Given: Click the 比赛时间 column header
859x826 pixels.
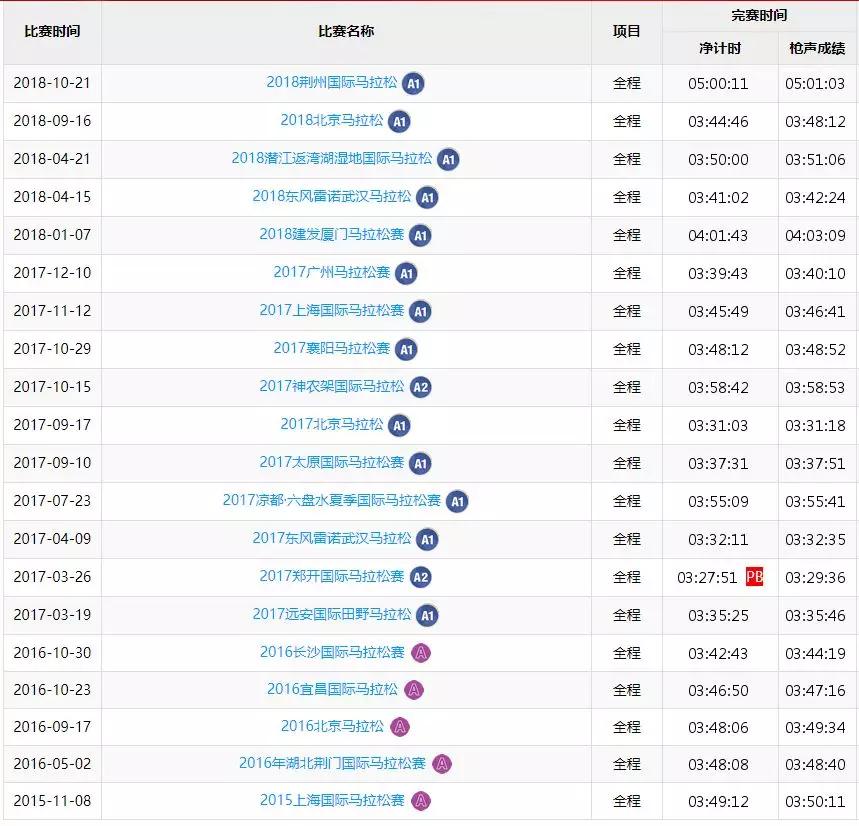Looking at the screenshot, I should click(52, 32).
